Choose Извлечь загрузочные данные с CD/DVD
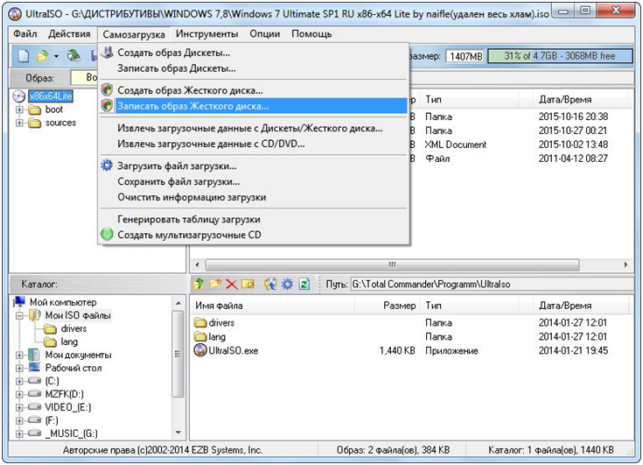Image resolution: width=643 pixels, height=465 pixels. click(x=253, y=144)
